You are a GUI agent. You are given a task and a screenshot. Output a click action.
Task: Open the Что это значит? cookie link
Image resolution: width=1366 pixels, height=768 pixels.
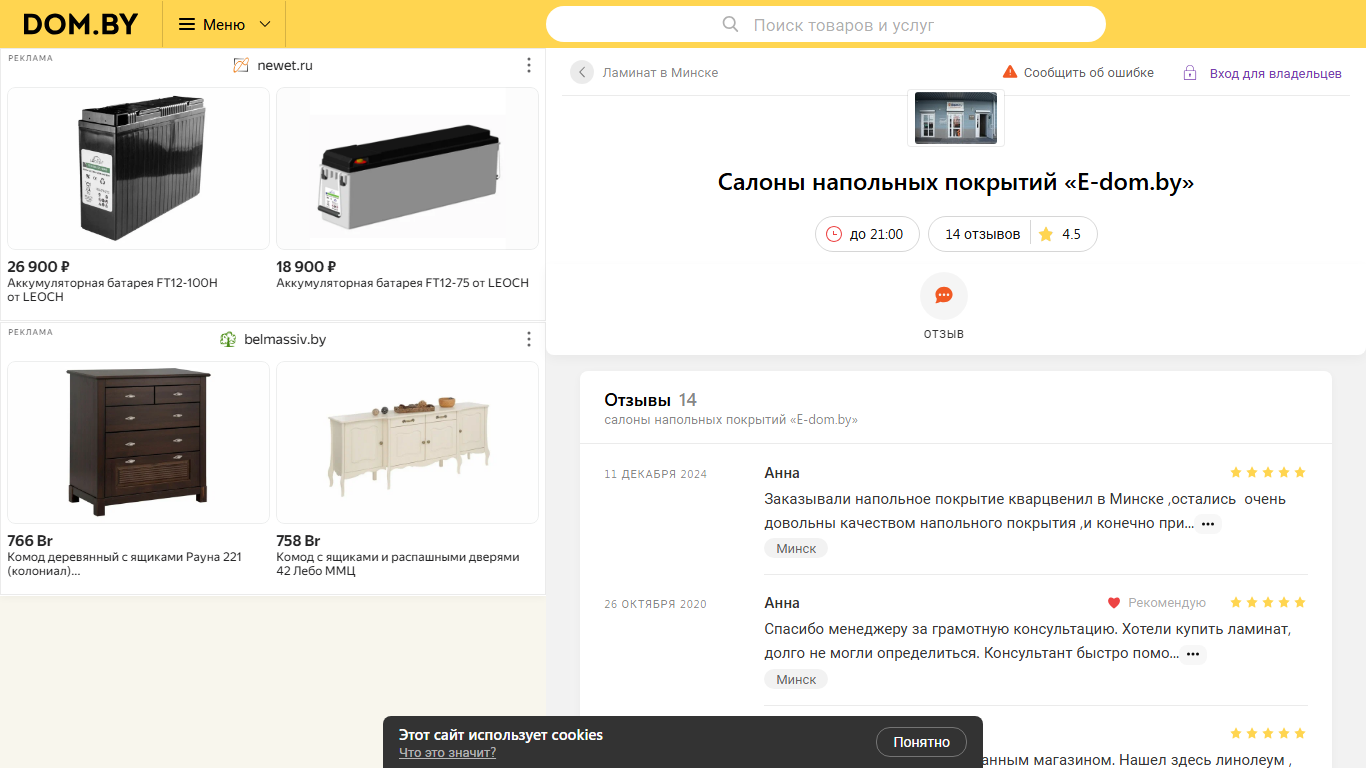[x=447, y=753]
